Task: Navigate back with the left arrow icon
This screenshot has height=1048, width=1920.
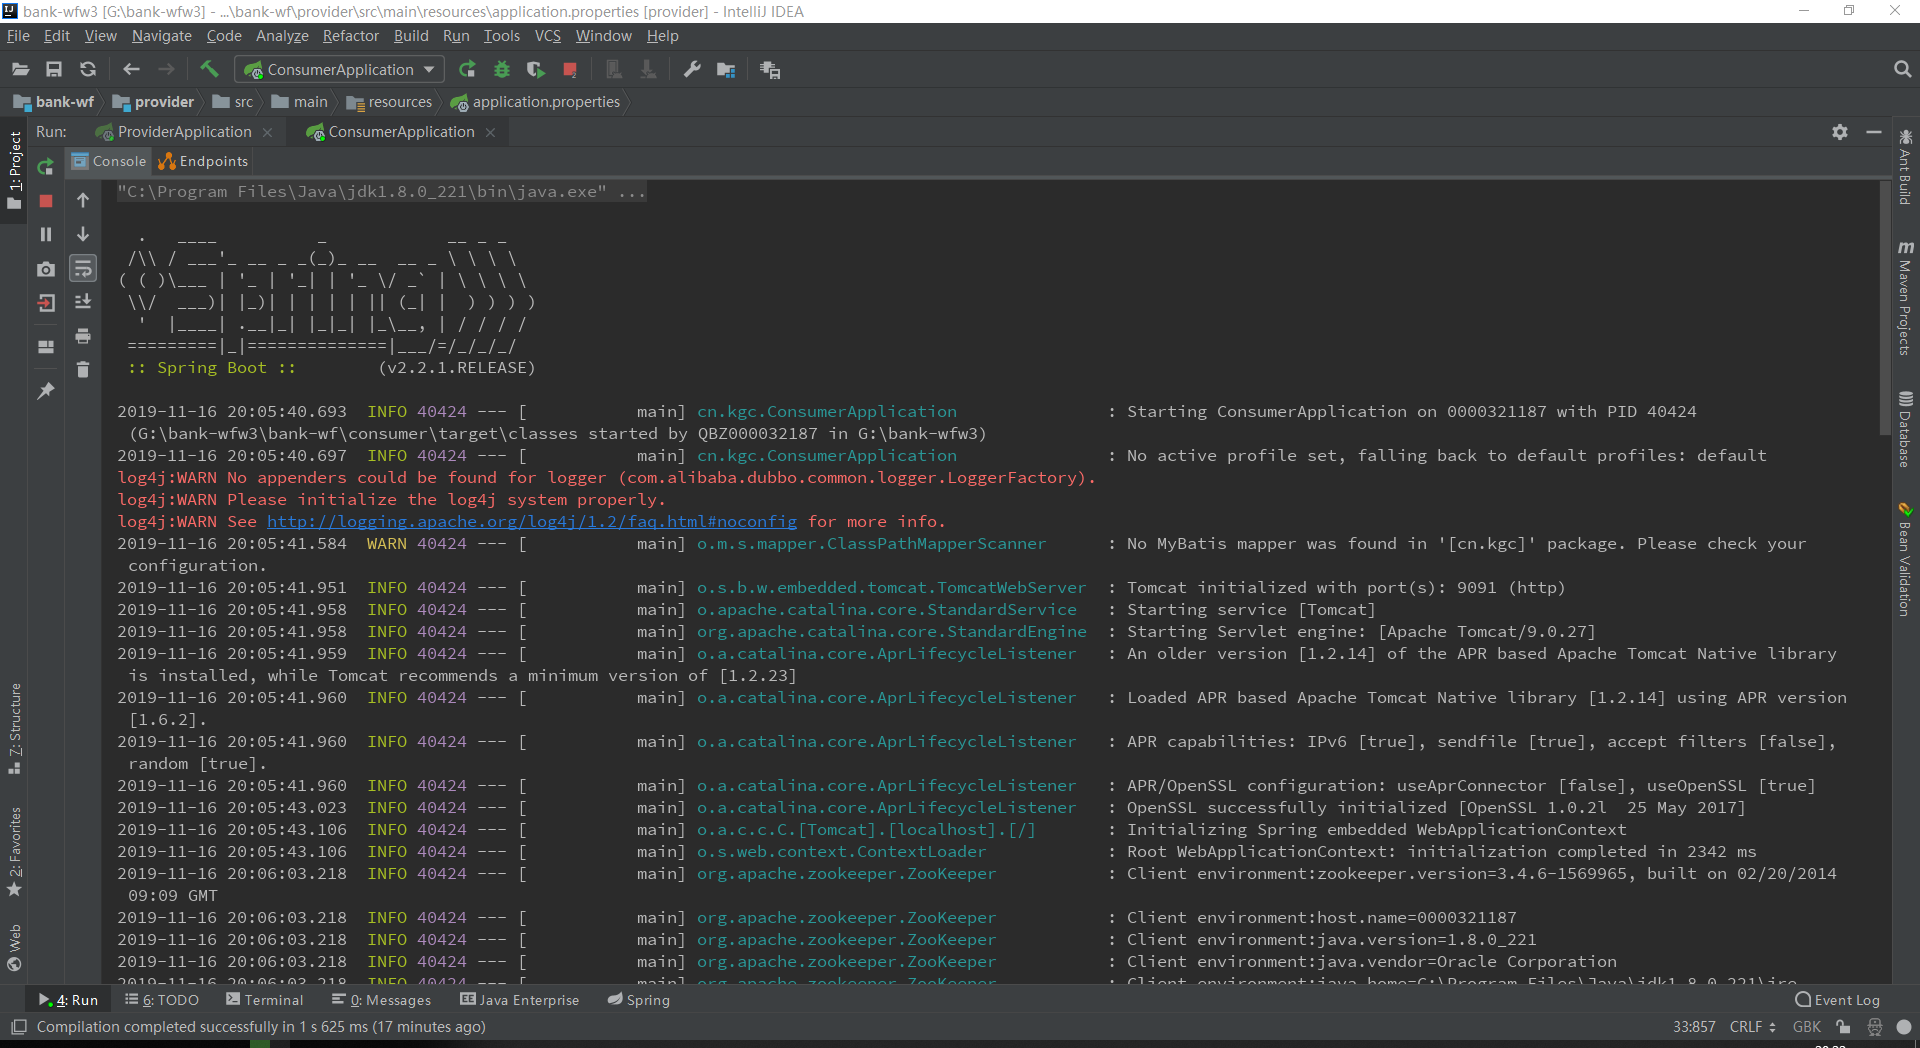Action: point(131,70)
